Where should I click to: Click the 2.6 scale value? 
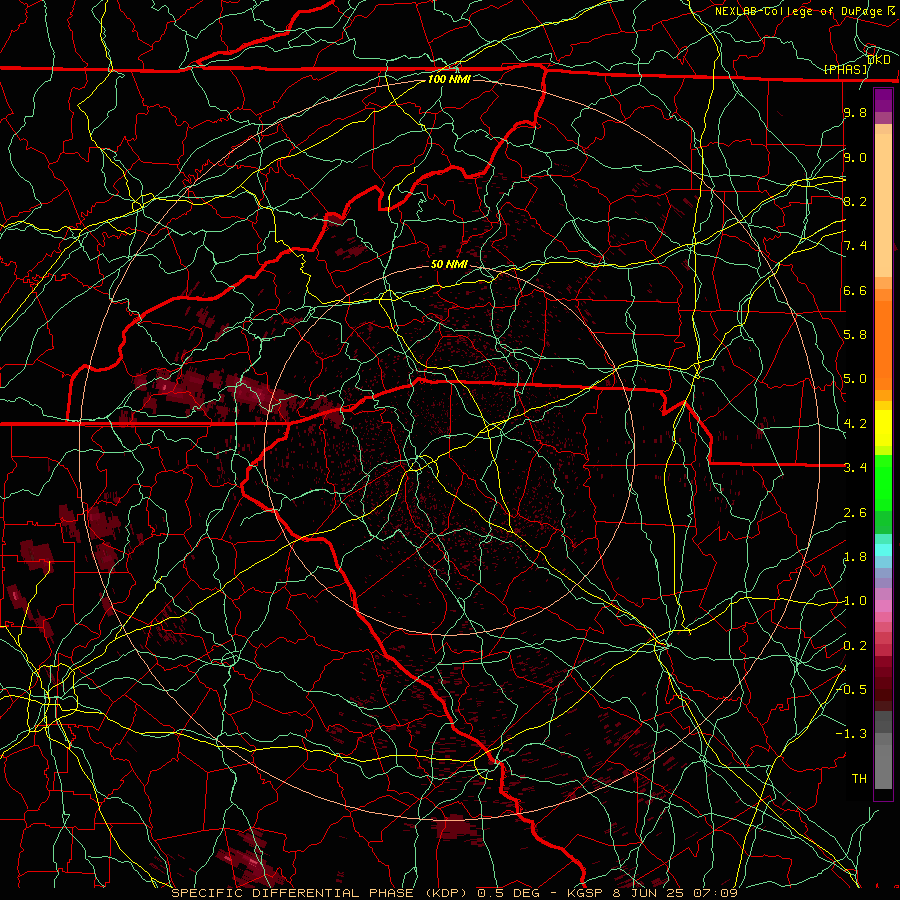click(x=855, y=513)
